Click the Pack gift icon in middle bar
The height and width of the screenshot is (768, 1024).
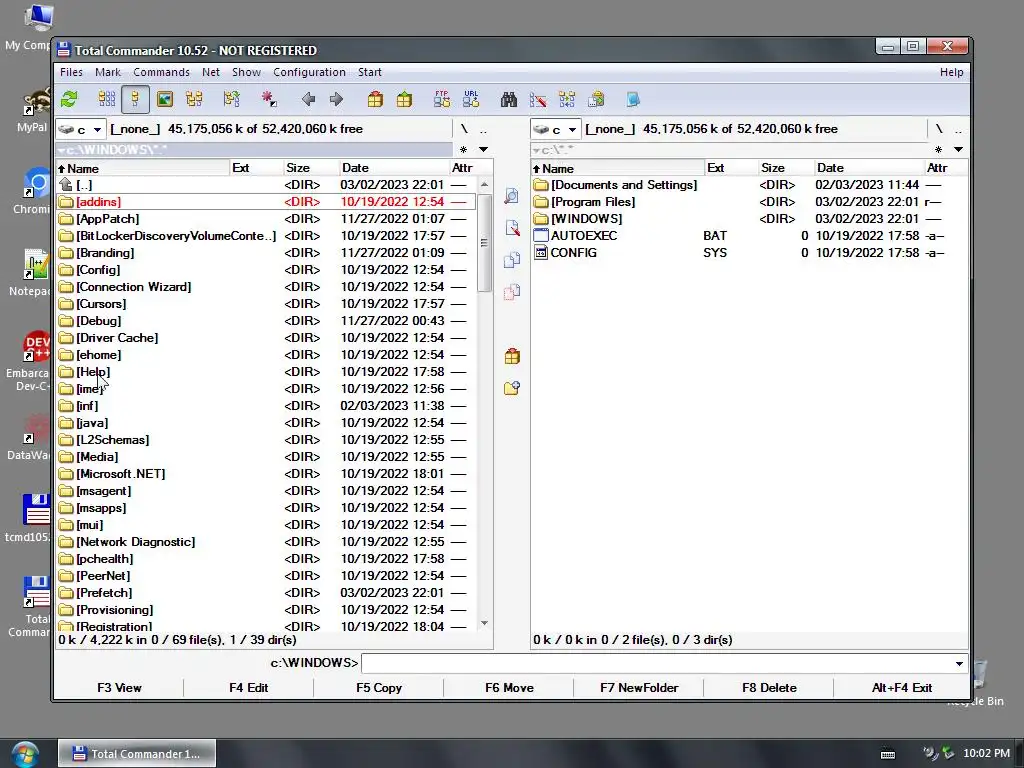512,357
